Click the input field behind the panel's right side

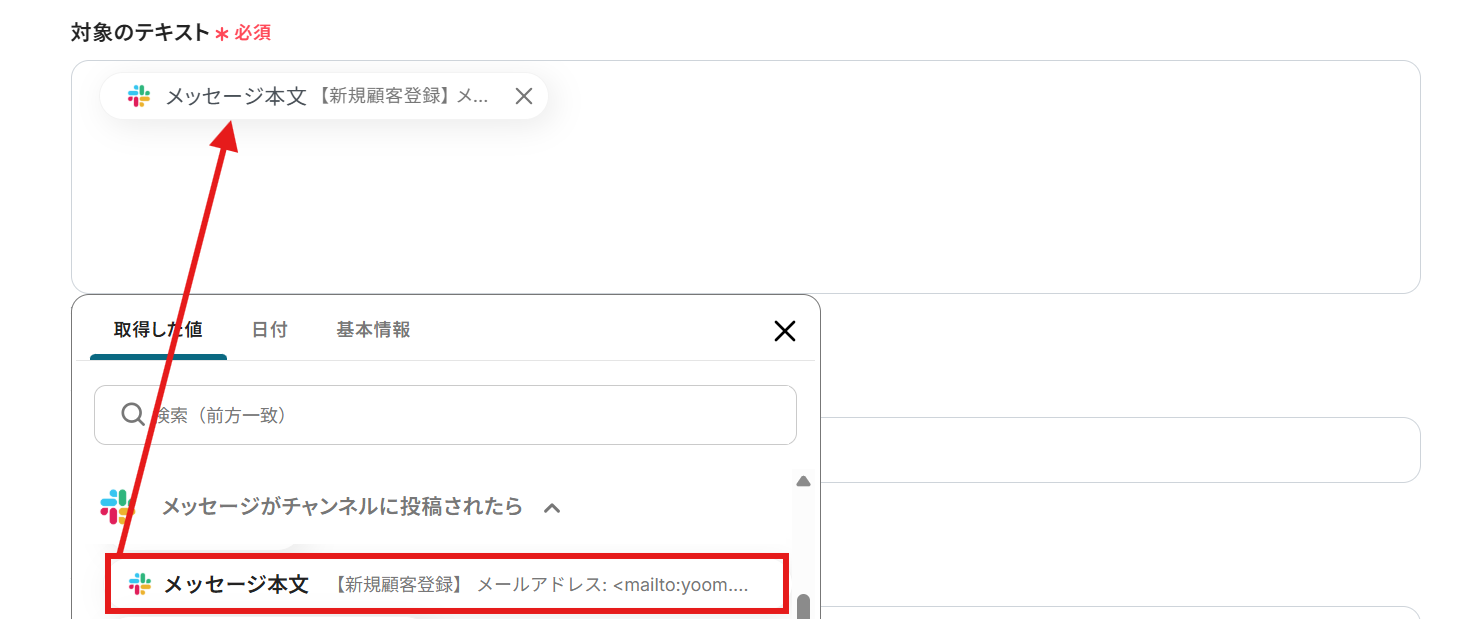pyautogui.click(x=1120, y=450)
